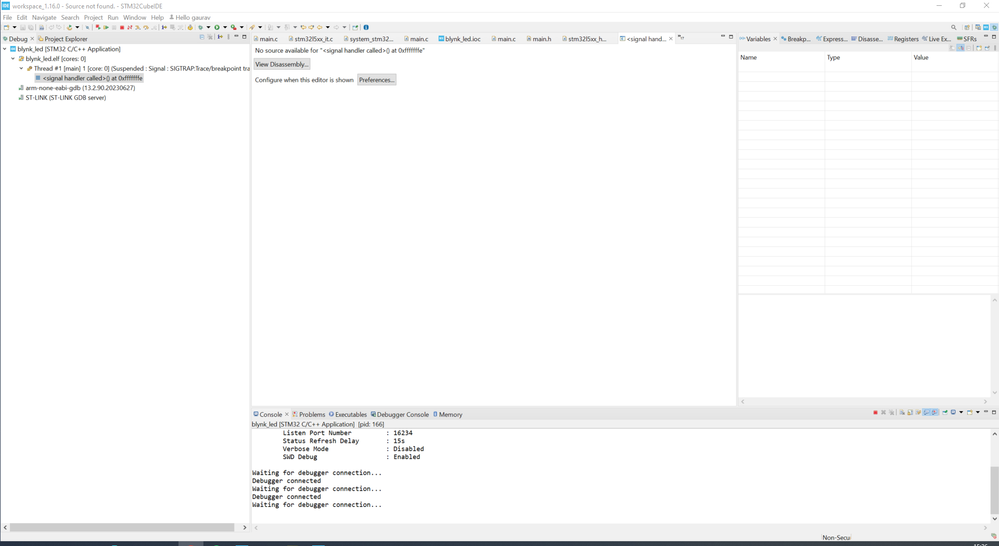
Task: Select signal handler called stack frame
Action: click(x=89, y=78)
